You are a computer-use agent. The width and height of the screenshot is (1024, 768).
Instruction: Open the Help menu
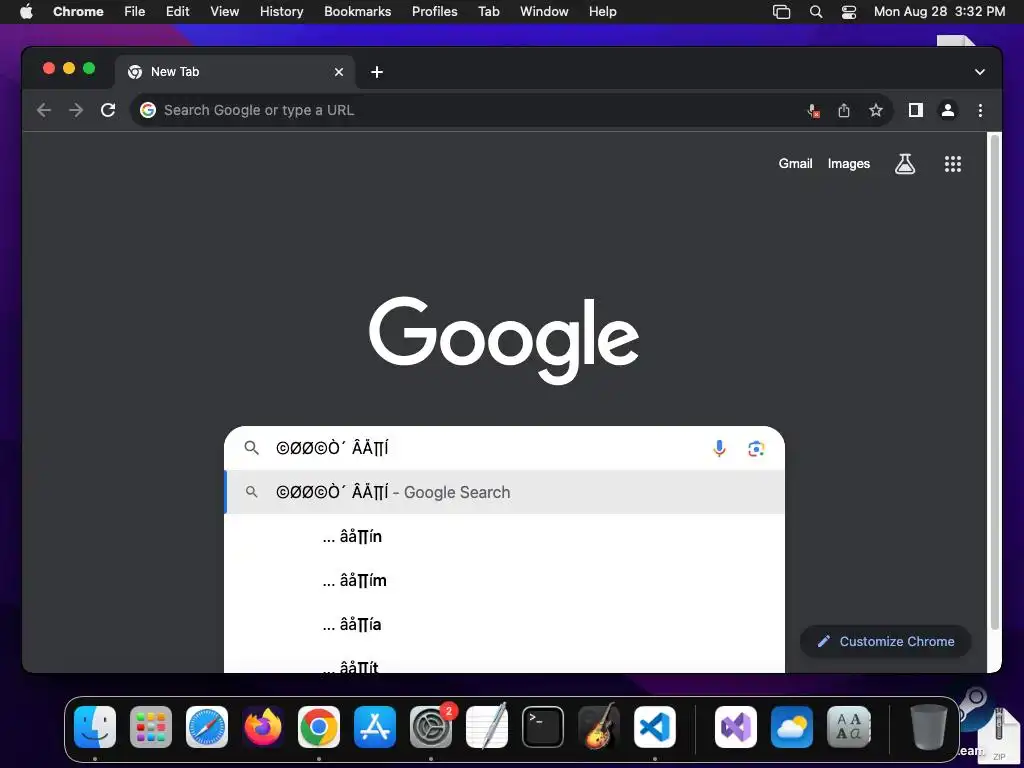tap(602, 12)
